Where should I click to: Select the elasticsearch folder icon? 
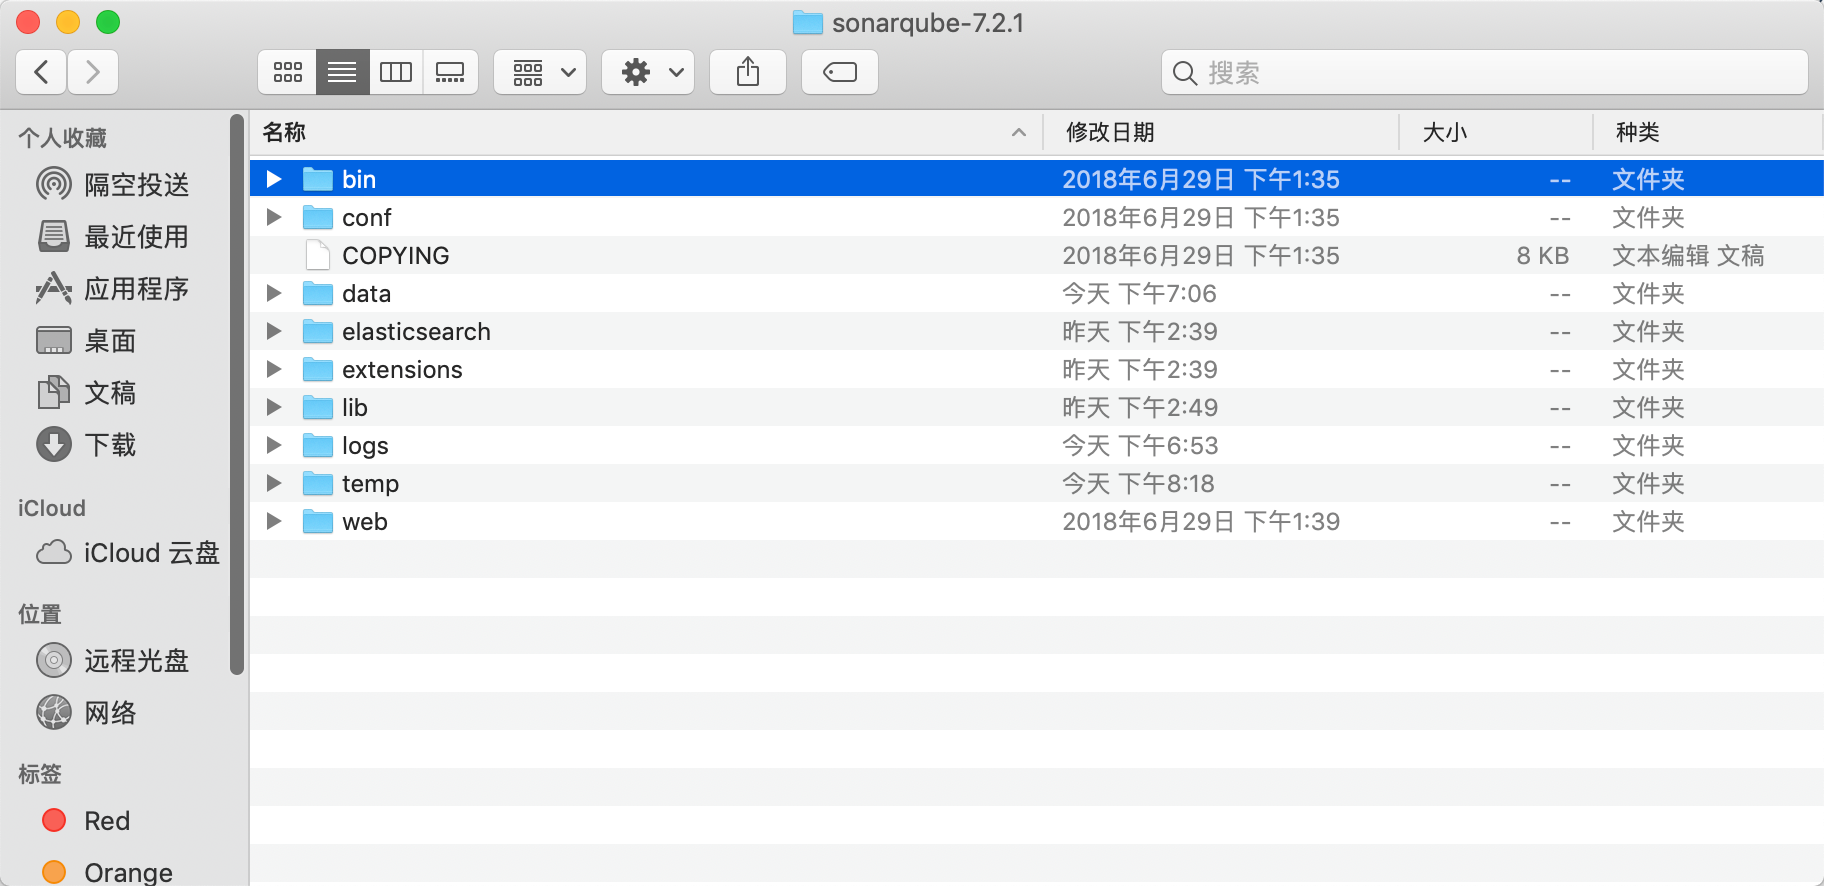318,331
